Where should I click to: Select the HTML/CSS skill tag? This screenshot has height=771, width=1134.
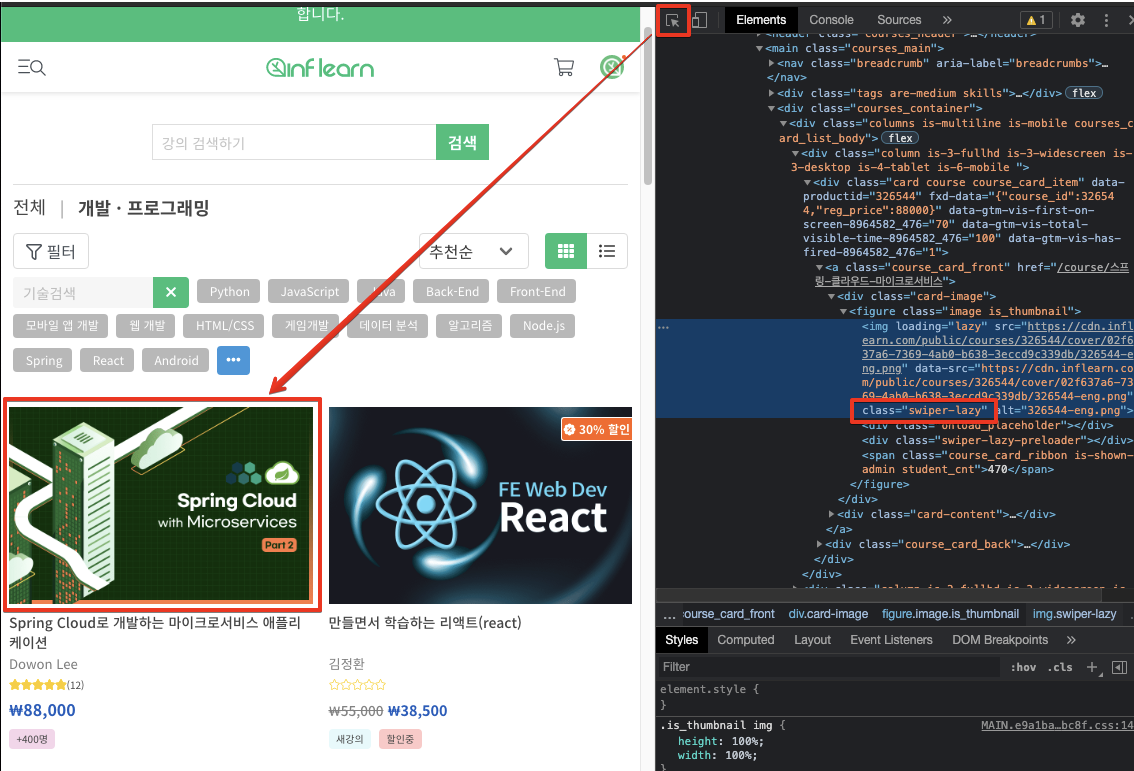[x=224, y=325]
